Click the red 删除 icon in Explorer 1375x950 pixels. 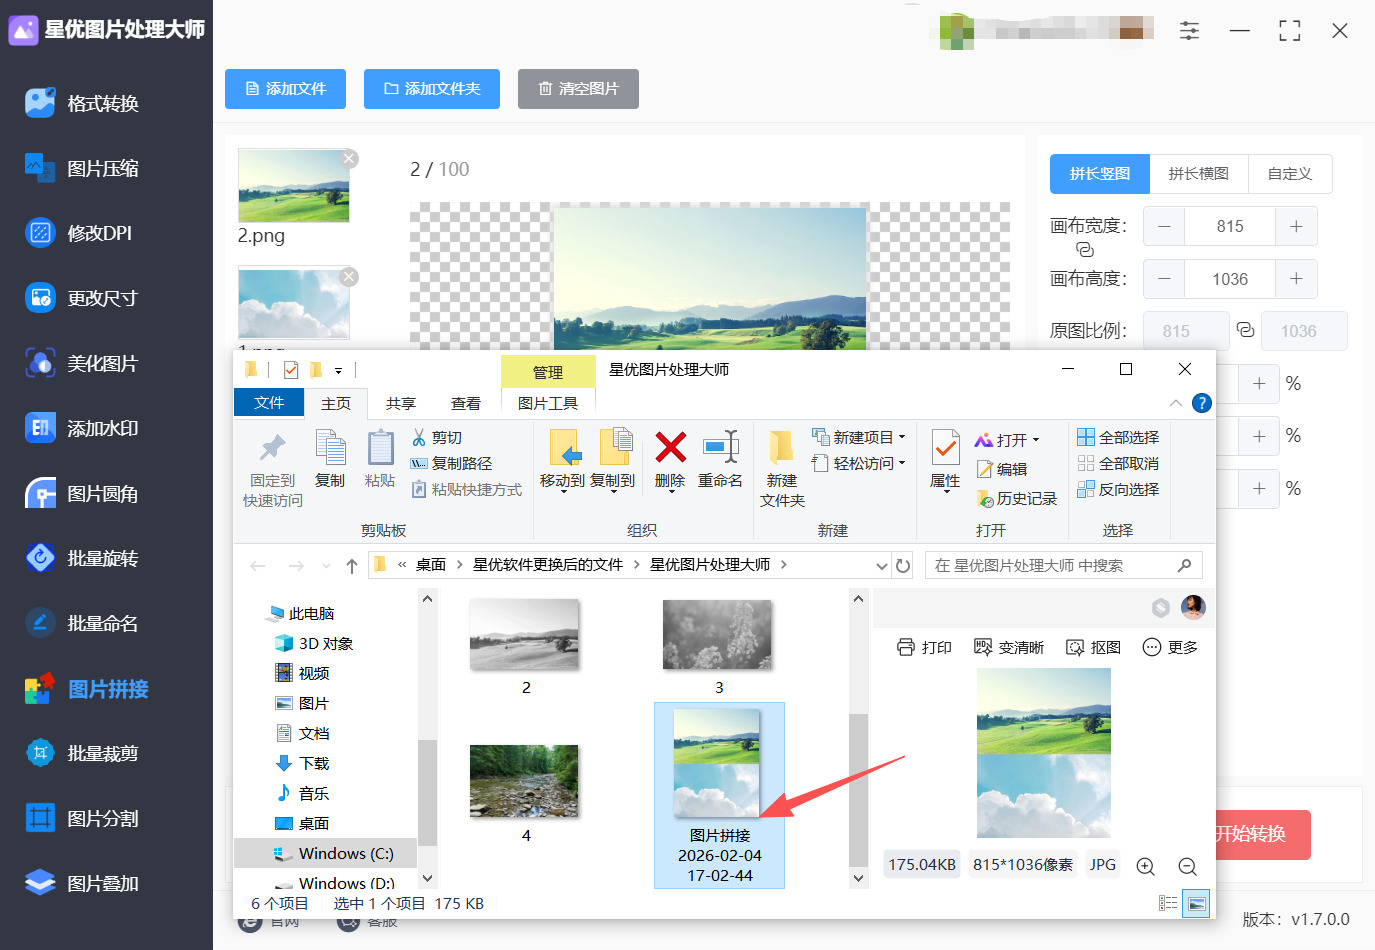pos(670,447)
